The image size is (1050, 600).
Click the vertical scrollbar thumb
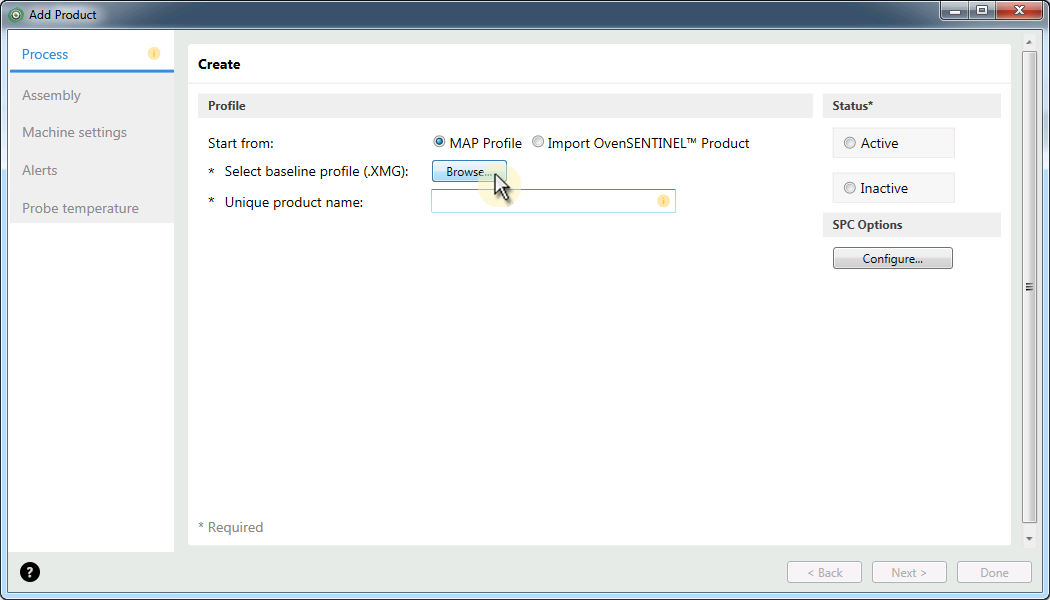click(x=1030, y=287)
